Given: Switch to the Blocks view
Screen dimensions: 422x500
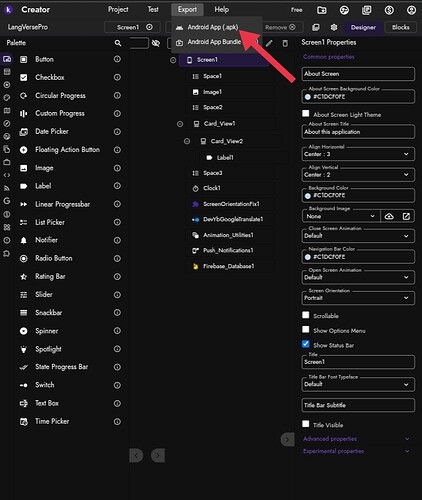Looking at the screenshot, I should 401,27.
